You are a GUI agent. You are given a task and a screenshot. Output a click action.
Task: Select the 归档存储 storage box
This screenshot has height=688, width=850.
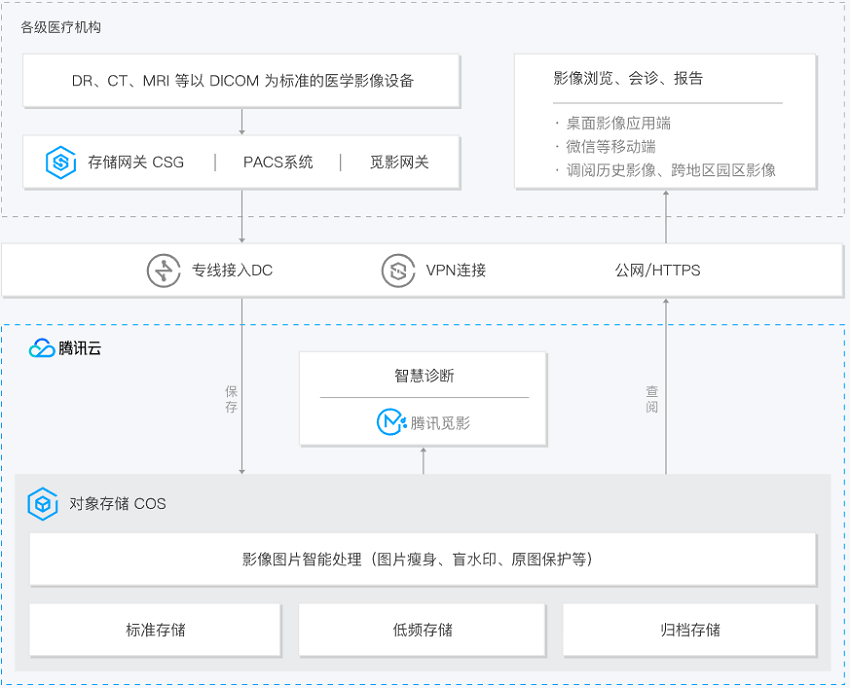coord(690,630)
